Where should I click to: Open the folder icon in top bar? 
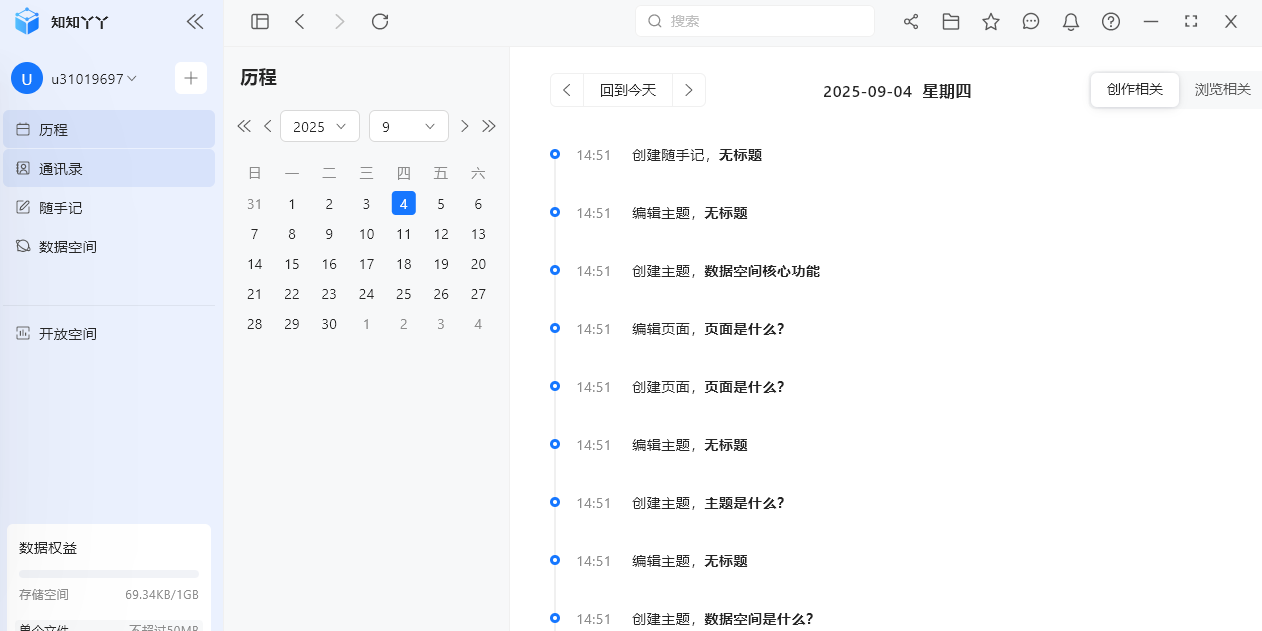(x=951, y=22)
